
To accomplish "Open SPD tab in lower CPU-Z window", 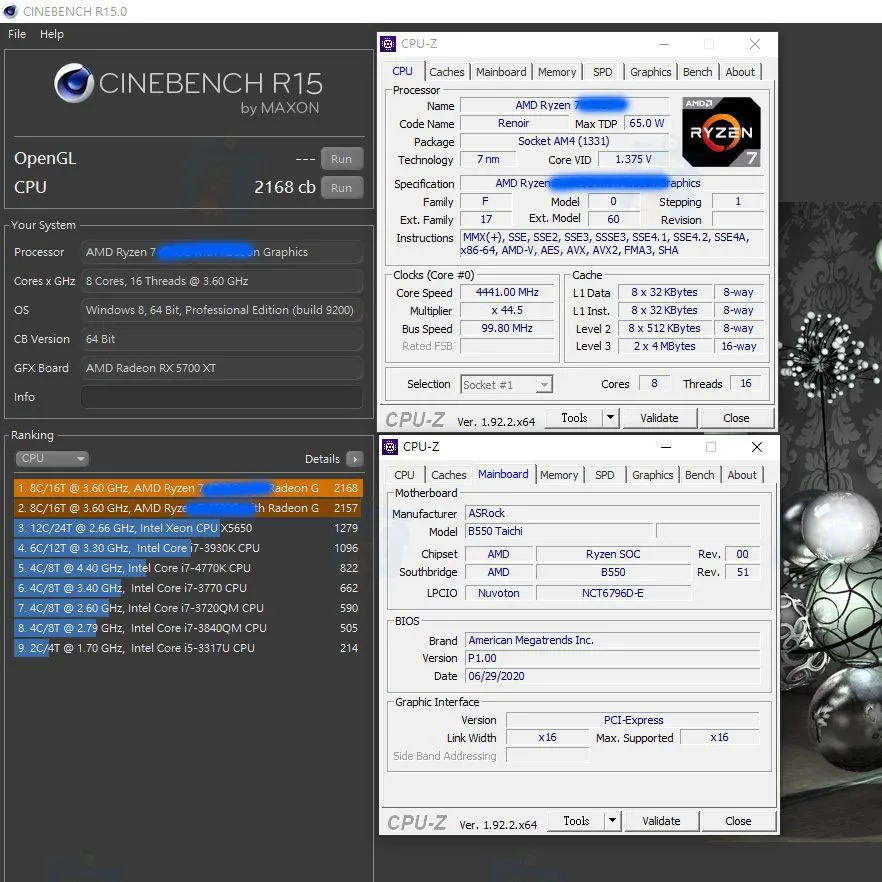I will [605, 475].
